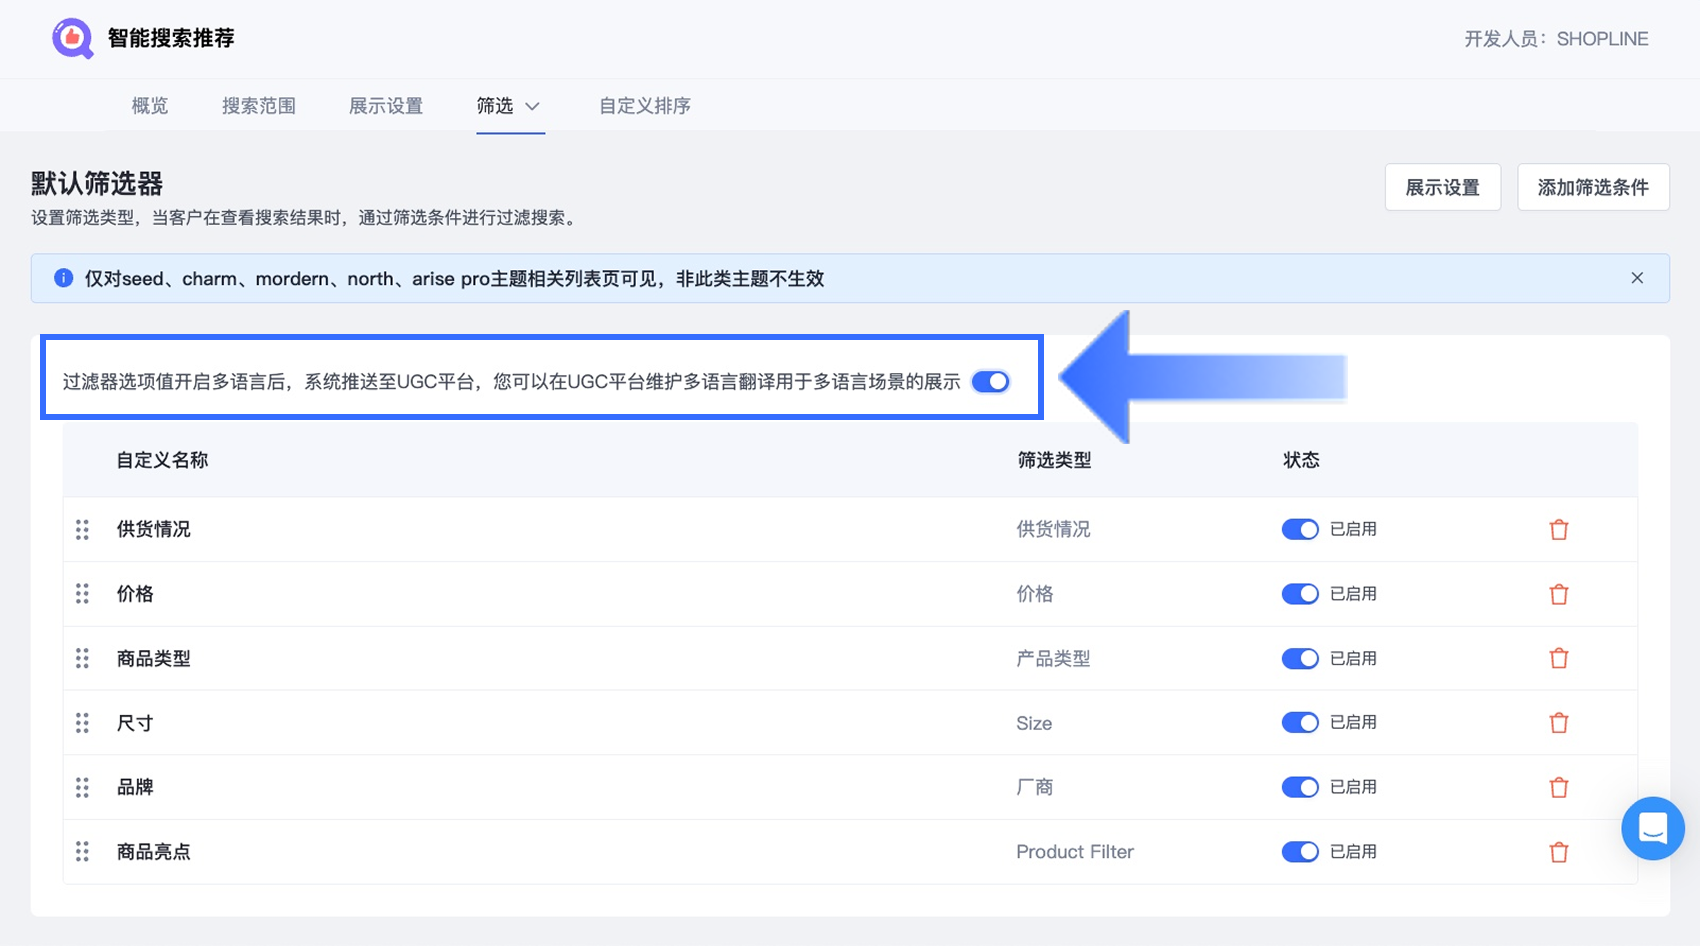The height and width of the screenshot is (946, 1700).
Task: Click the 价格 custom name cell
Action: coord(135,594)
